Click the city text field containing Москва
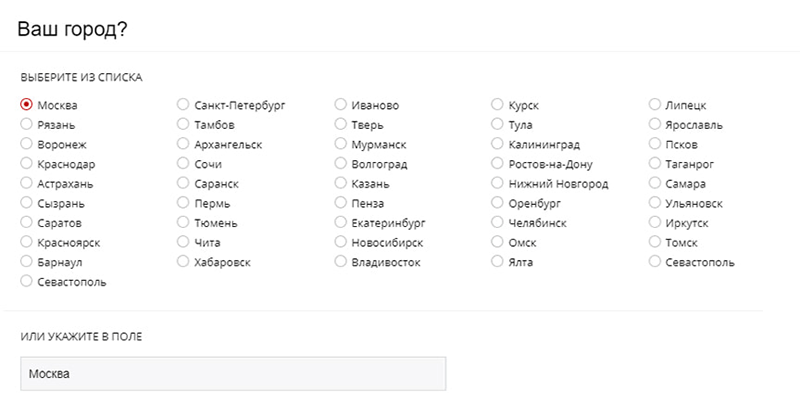 (x=233, y=374)
